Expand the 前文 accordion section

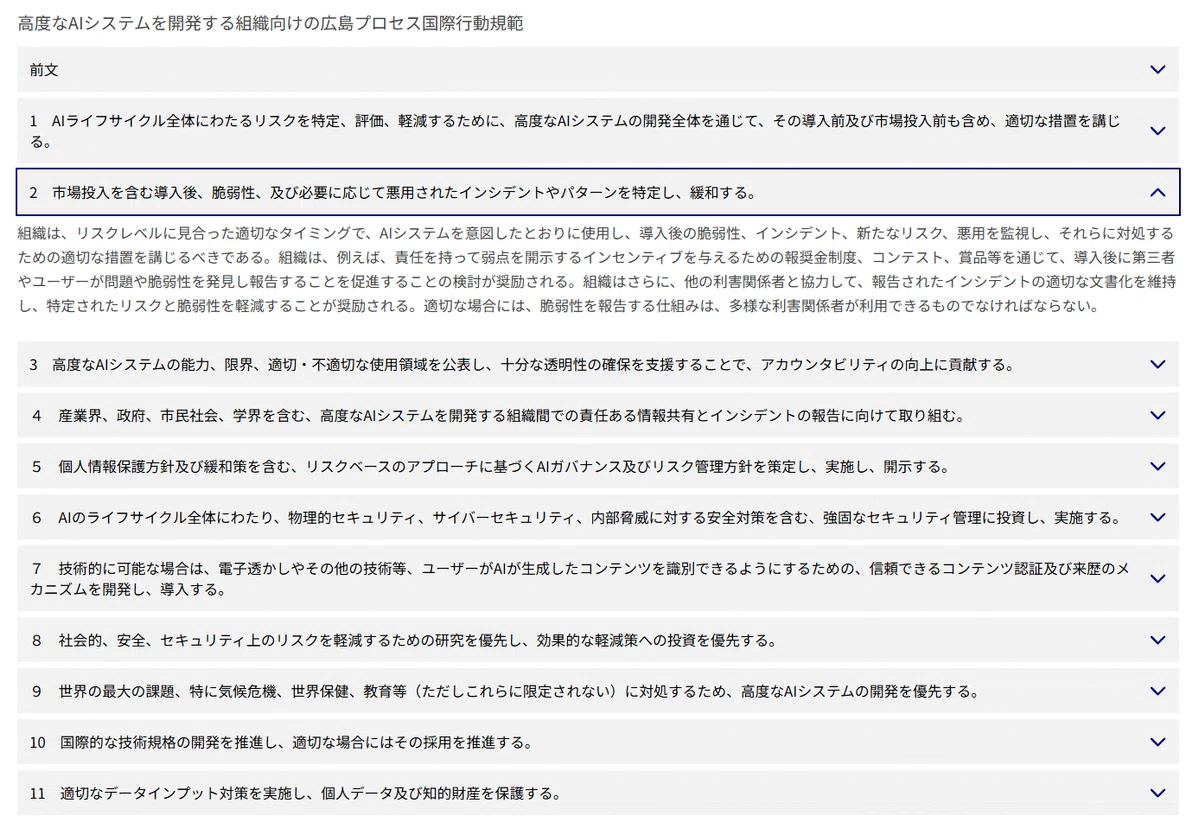(x=598, y=70)
